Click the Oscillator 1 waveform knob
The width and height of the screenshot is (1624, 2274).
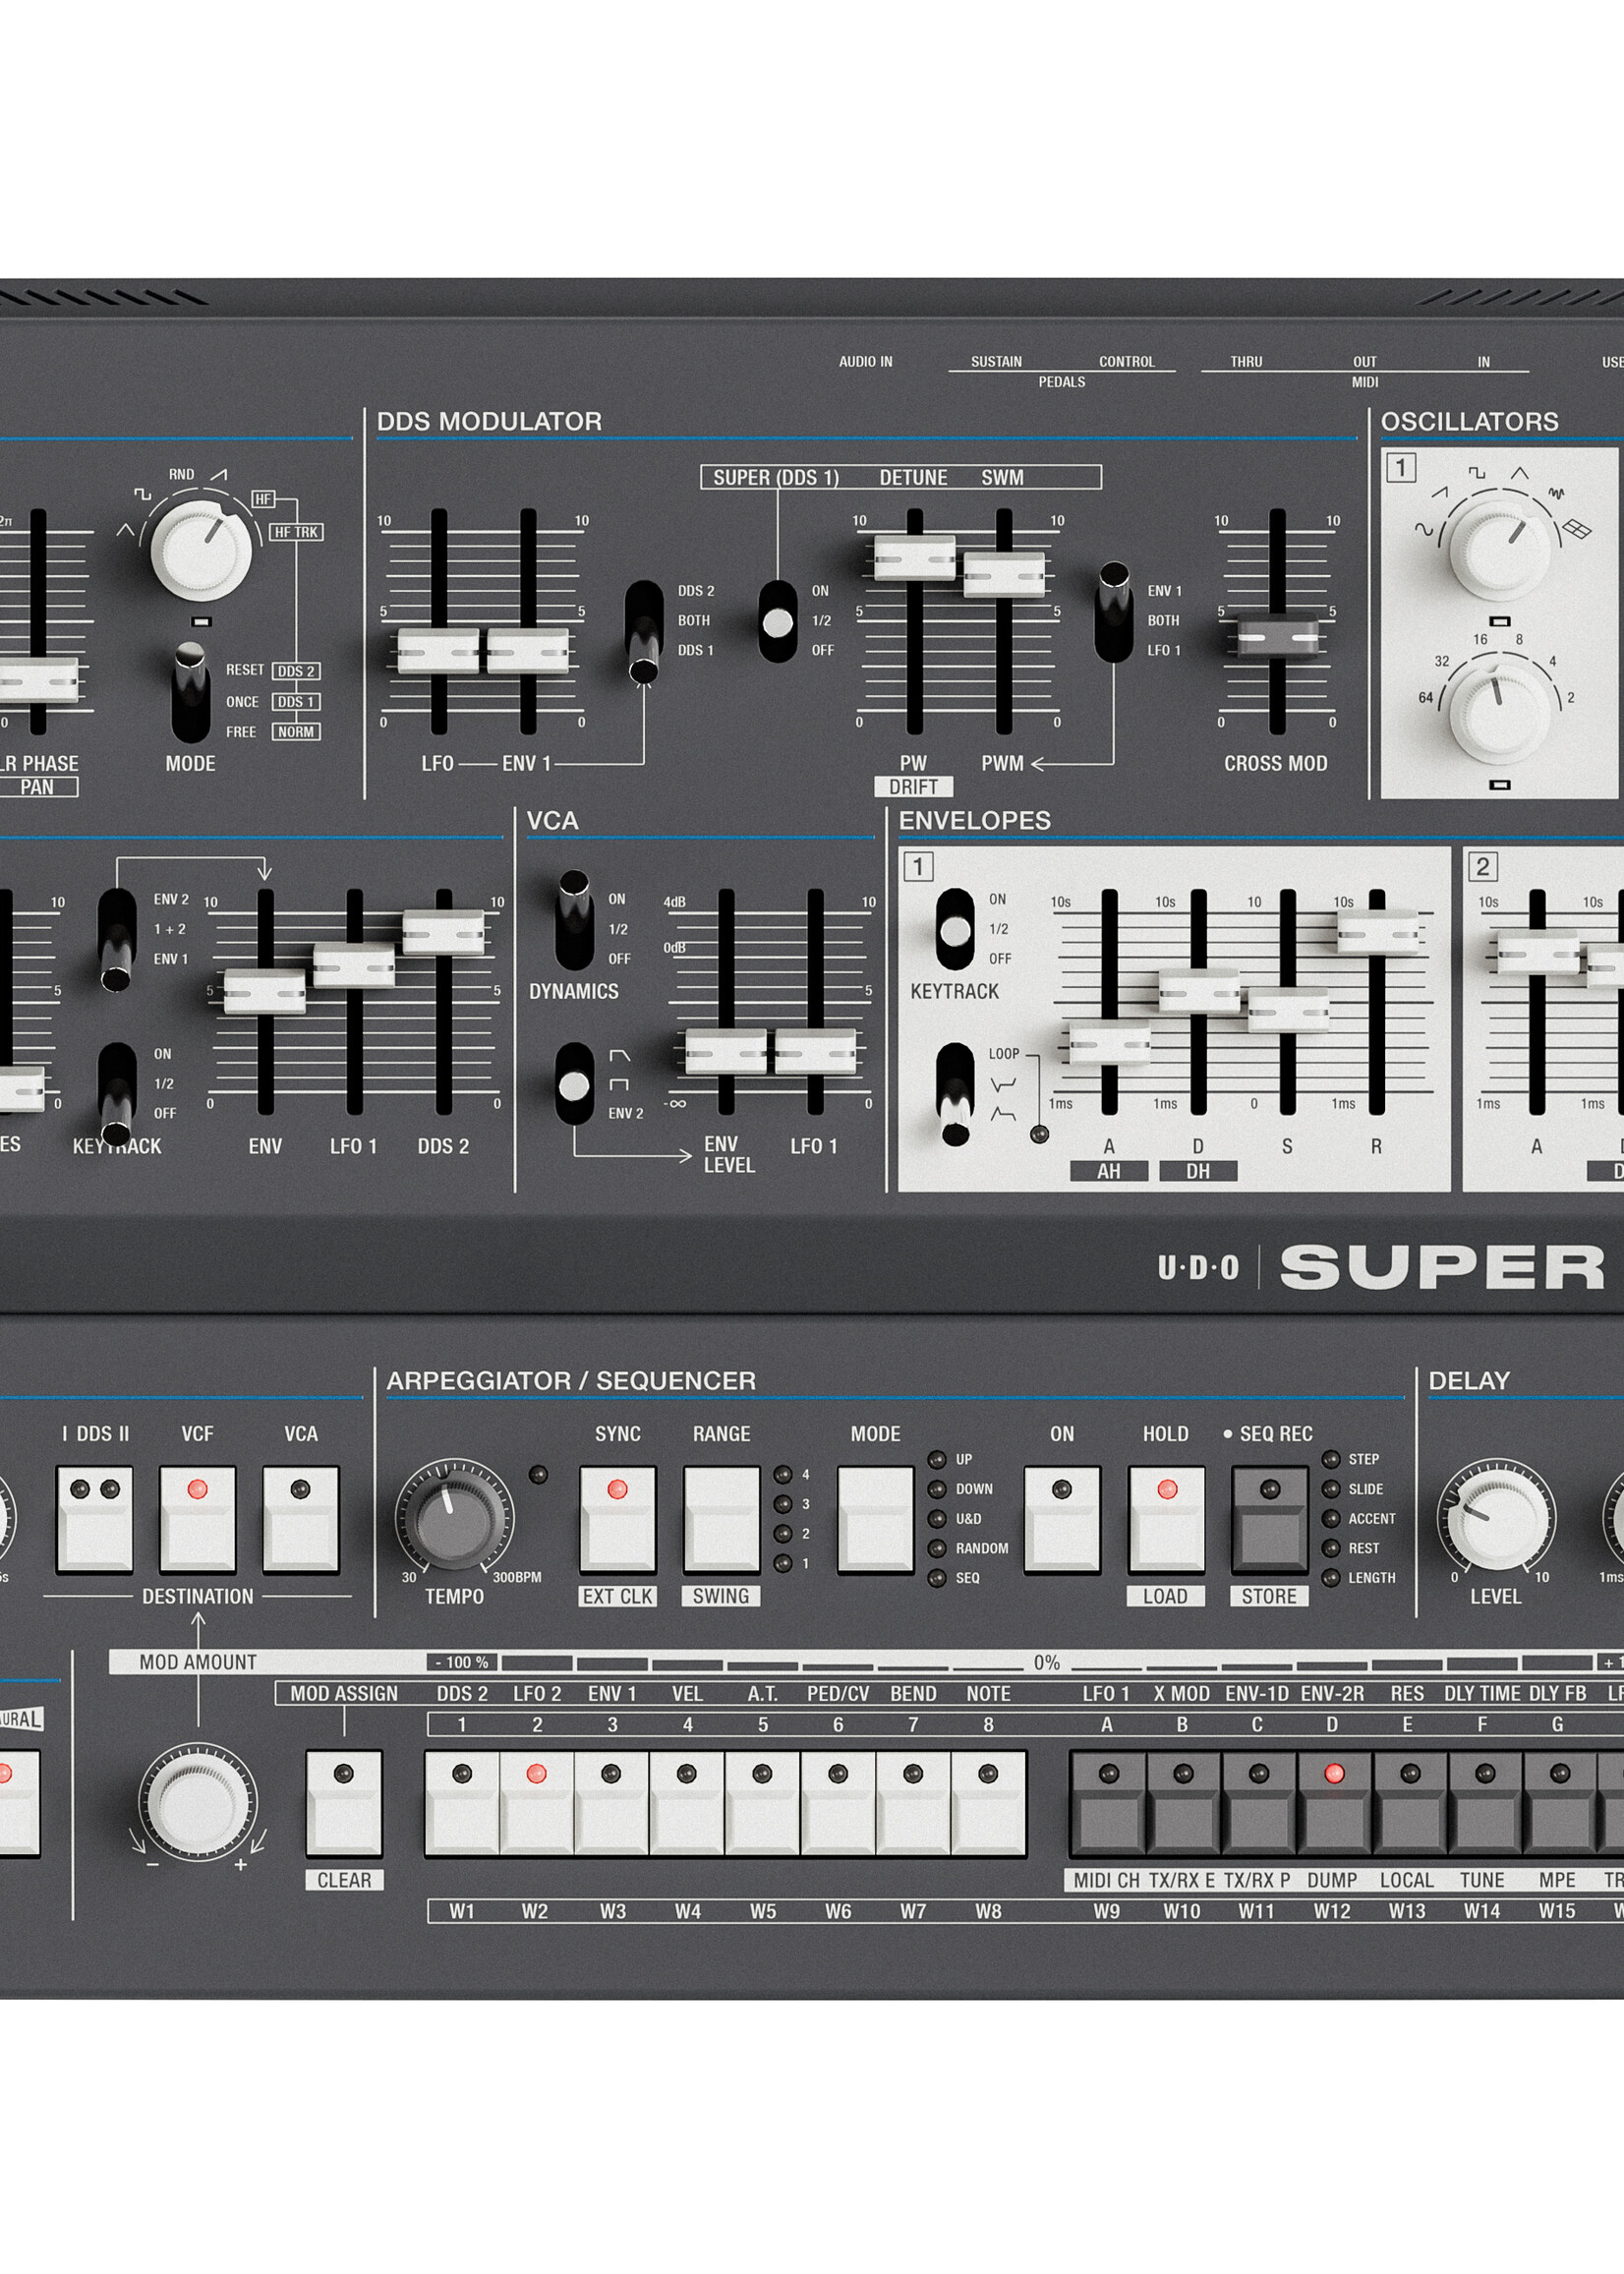(1500, 550)
